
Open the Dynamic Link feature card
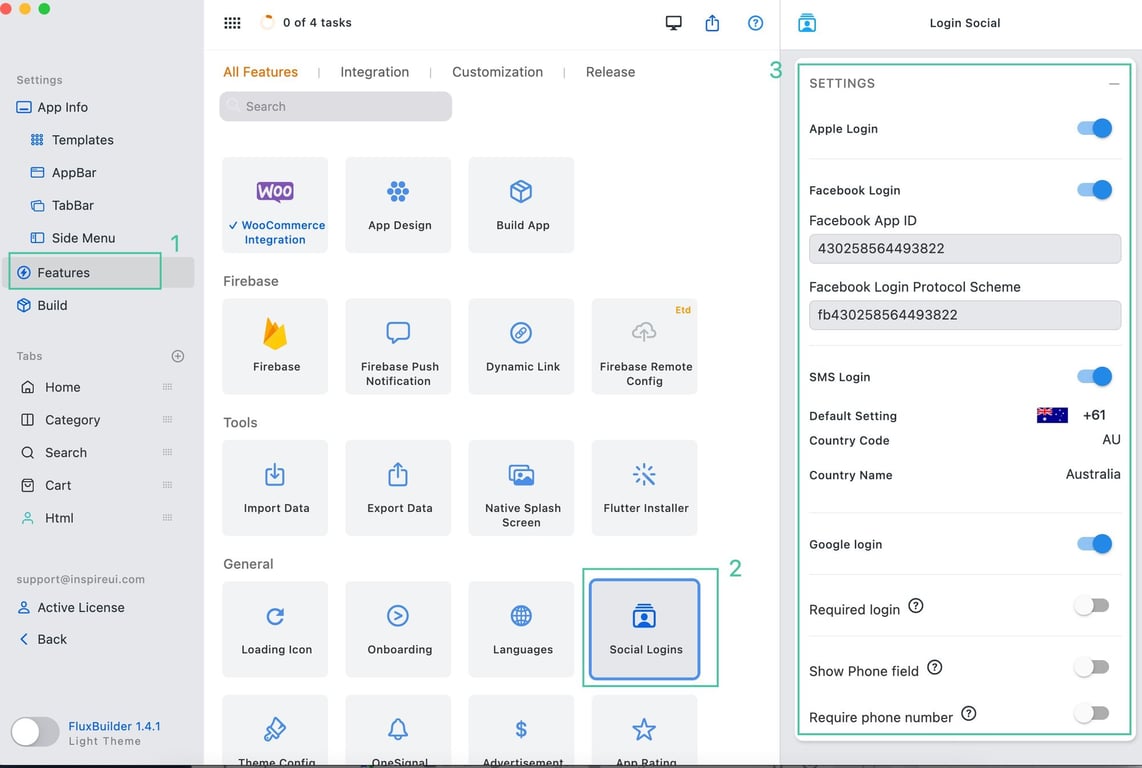(521, 346)
